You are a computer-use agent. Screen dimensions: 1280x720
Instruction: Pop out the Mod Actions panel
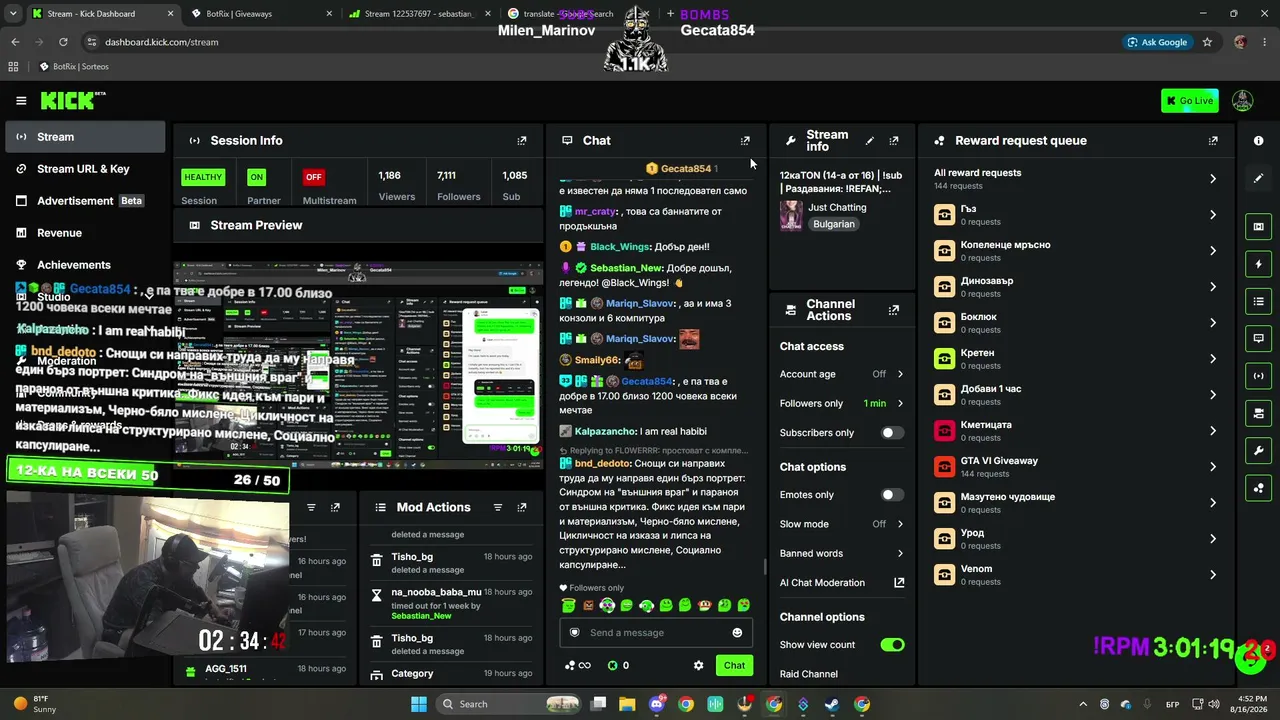tap(522, 508)
